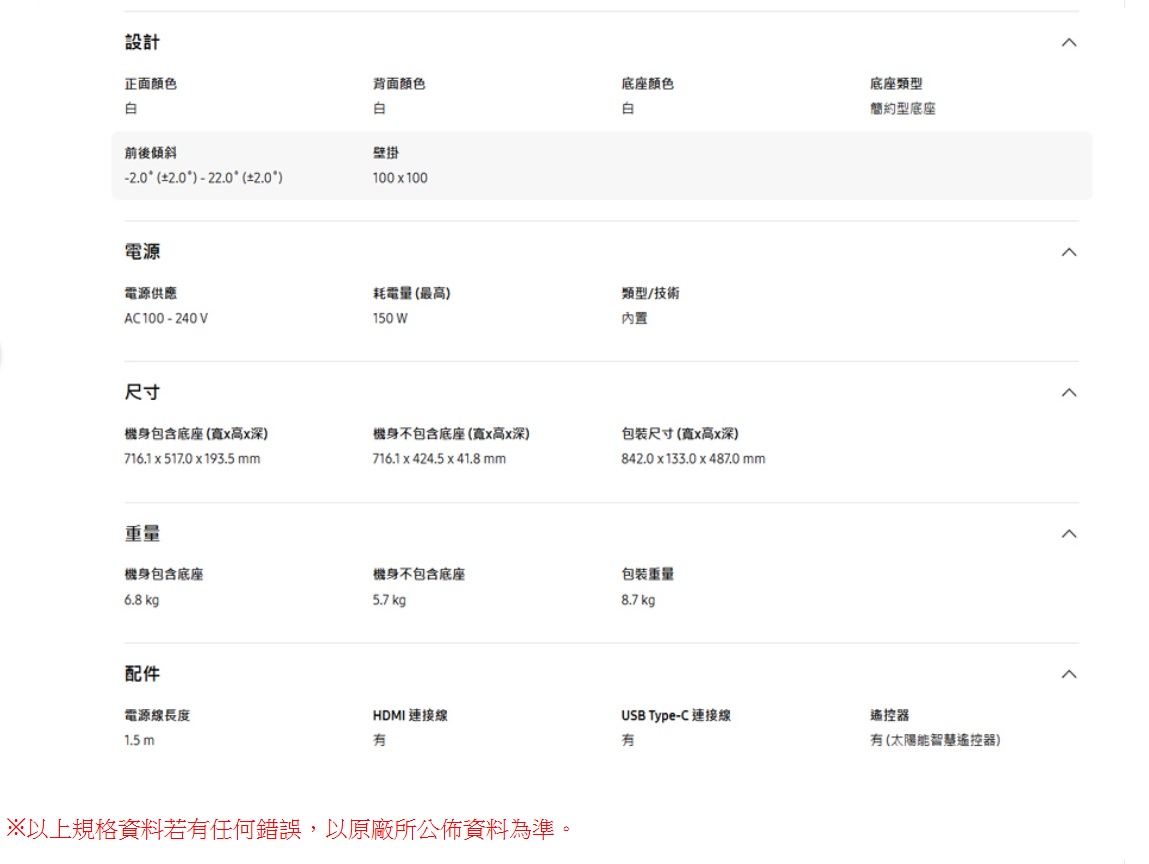Image resolution: width=1149 pixels, height=864 pixels.
Task: Click the 尺寸 section heading
Action: [x=142, y=393]
